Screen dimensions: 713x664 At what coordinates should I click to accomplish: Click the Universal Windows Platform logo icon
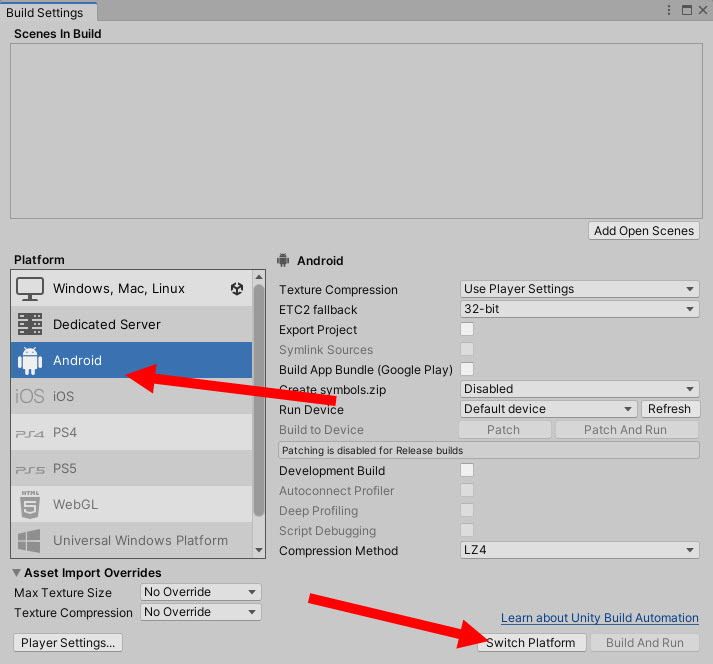[x=29, y=541]
